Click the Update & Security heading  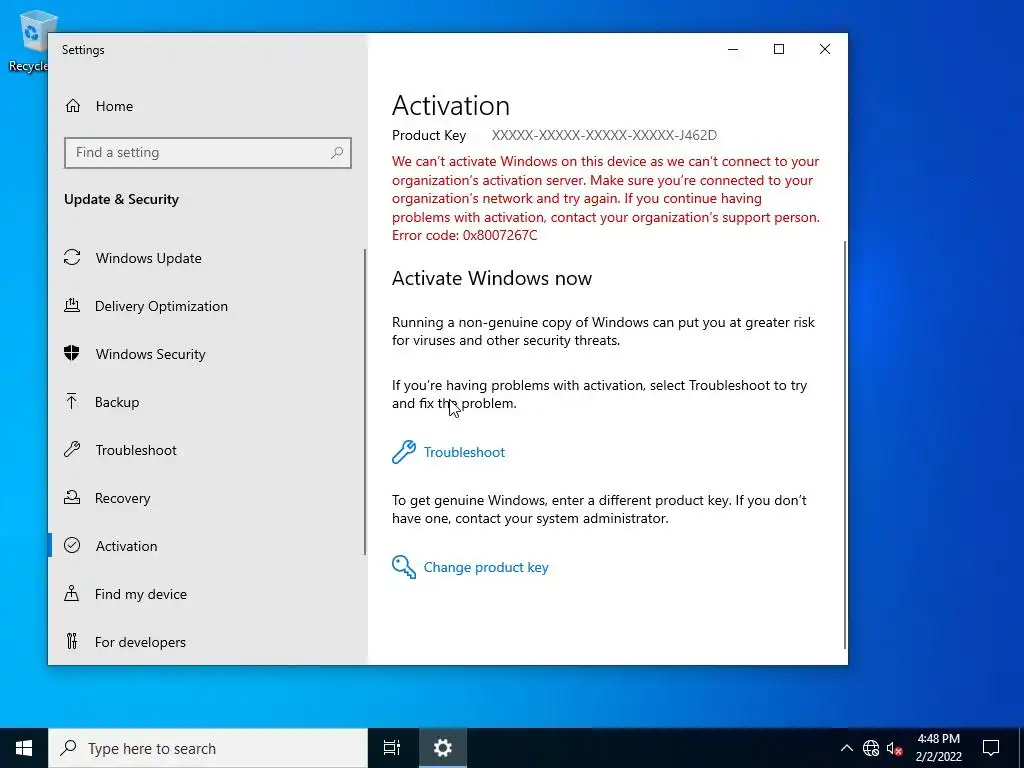click(121, 199)
